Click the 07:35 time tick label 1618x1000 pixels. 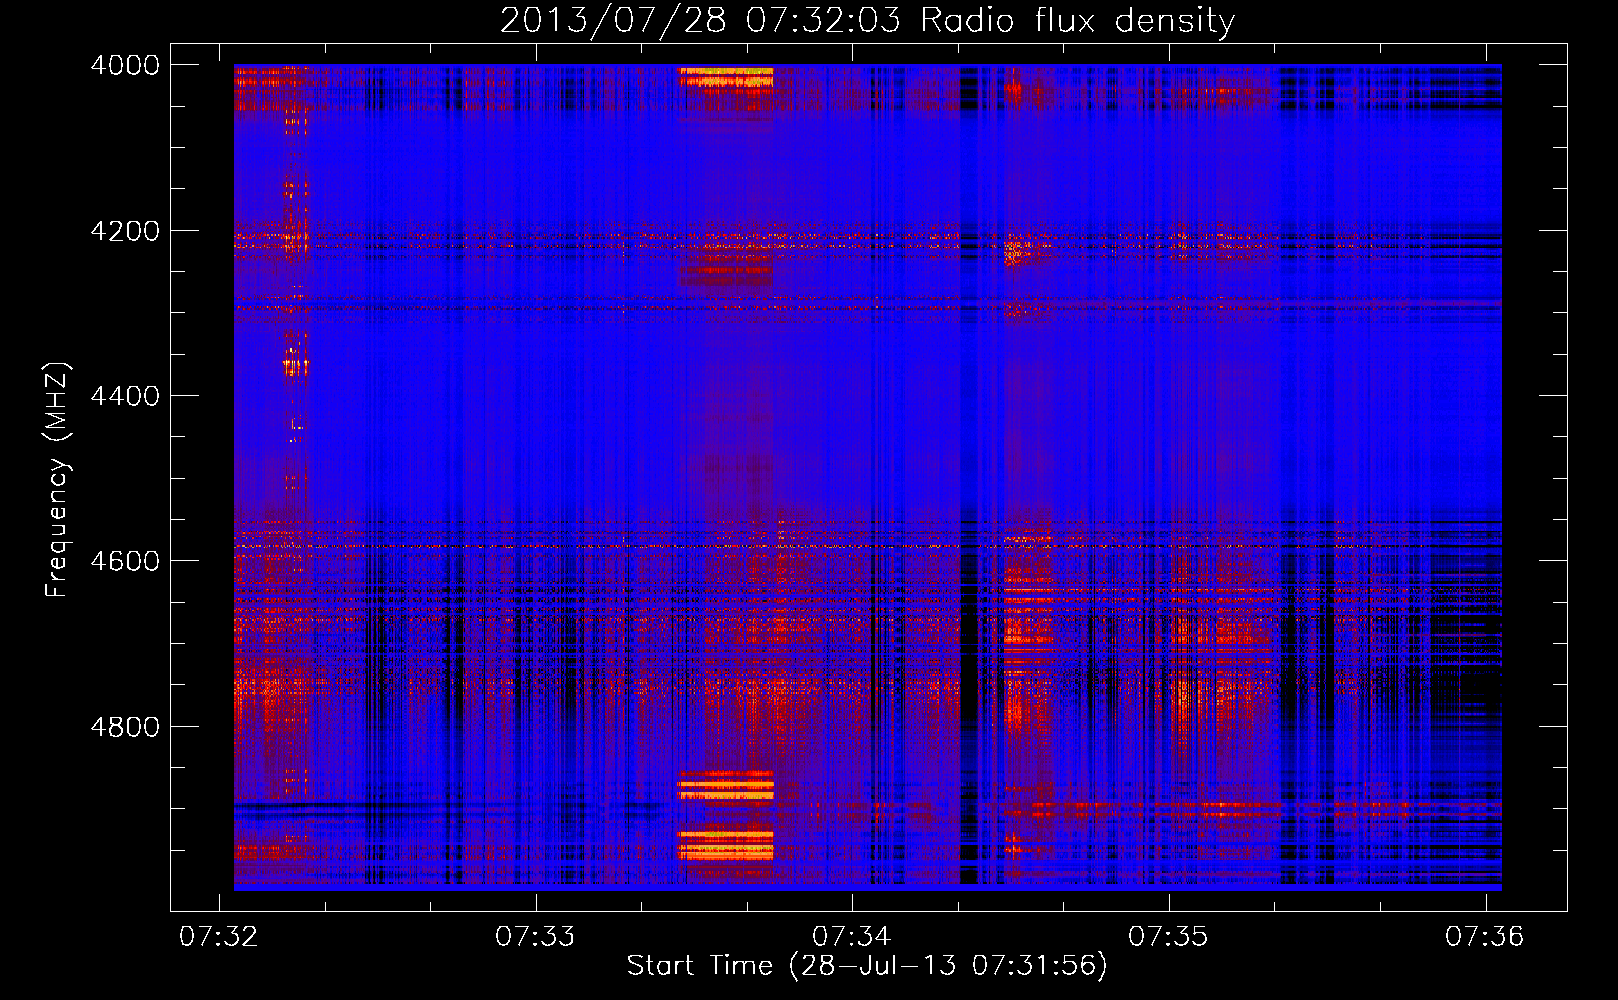click(x=1168, y=936)
